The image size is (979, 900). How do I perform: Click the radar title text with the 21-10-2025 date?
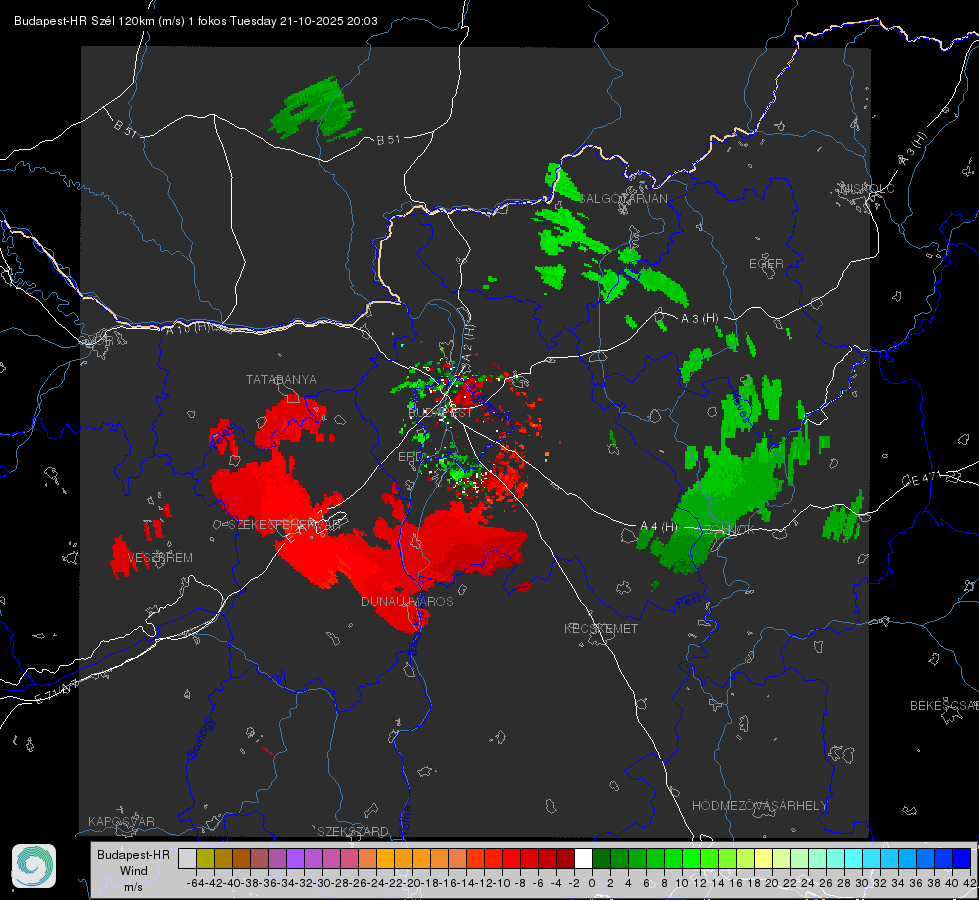pos(195,21)
